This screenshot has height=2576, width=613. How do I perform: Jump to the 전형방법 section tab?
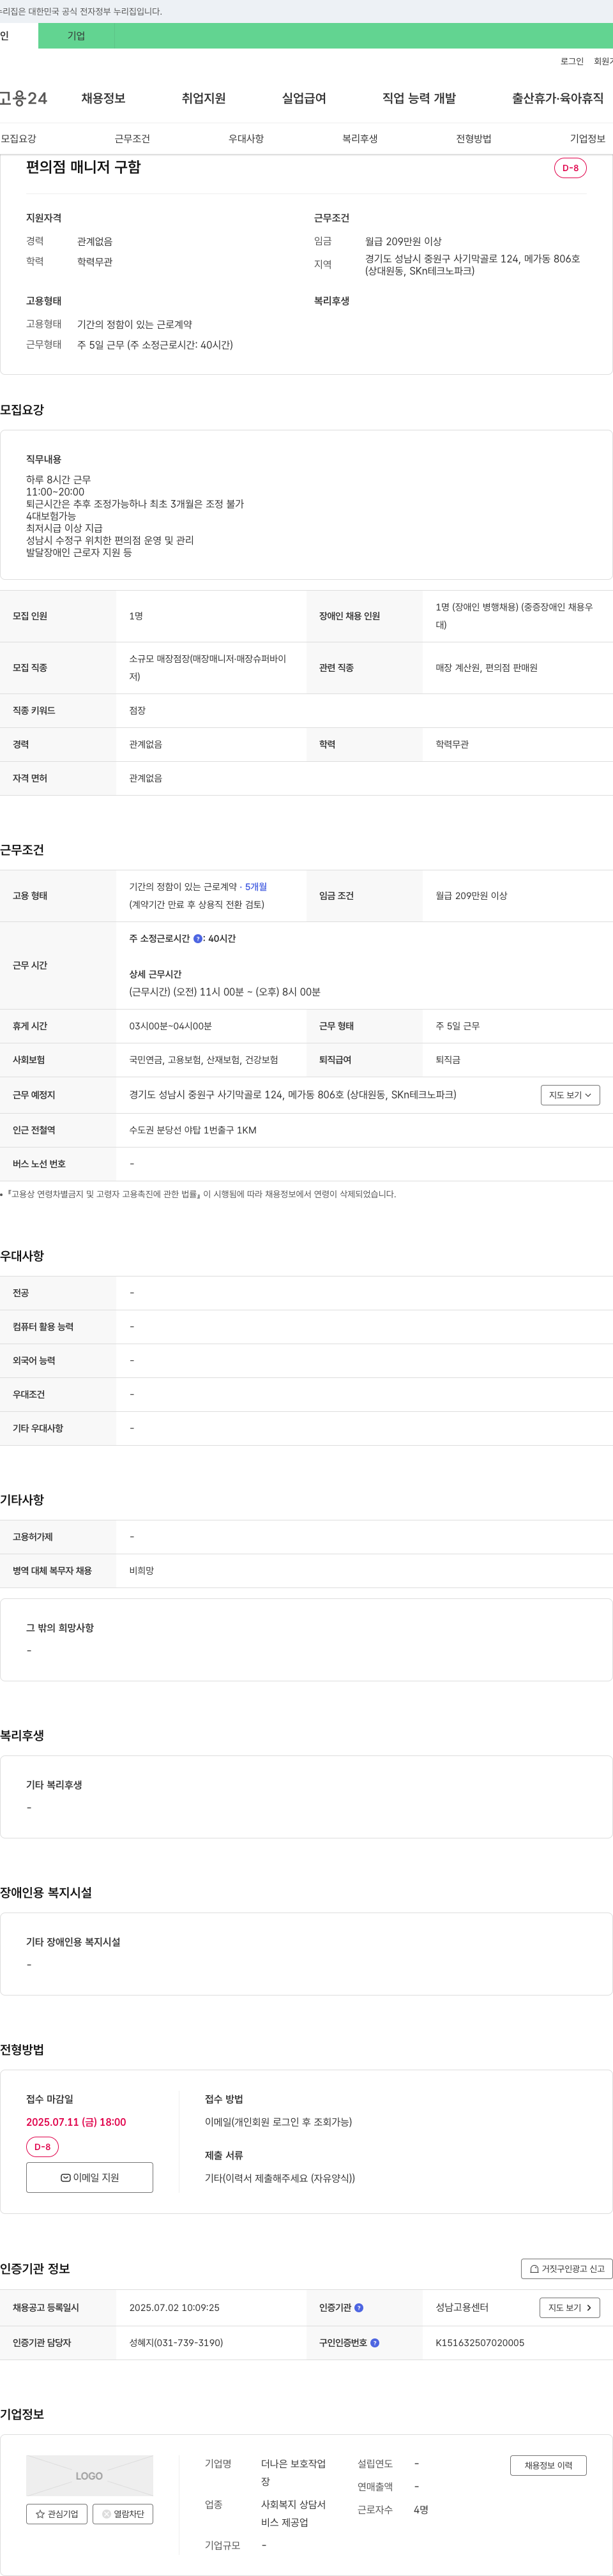point(474,139)
